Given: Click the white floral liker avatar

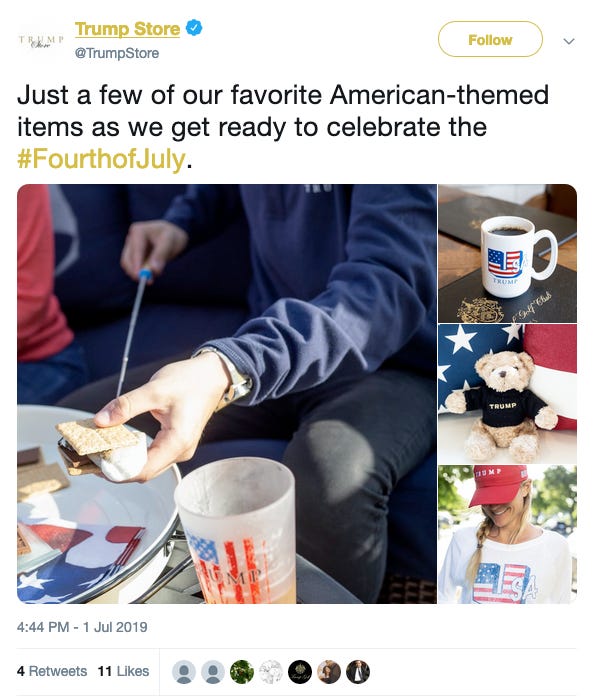Looking at the screenshot, I should coord(271,672).
